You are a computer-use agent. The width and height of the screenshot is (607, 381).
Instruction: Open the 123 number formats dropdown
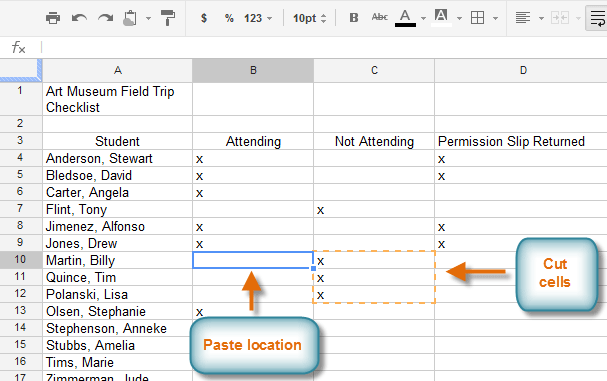[258, 18]
